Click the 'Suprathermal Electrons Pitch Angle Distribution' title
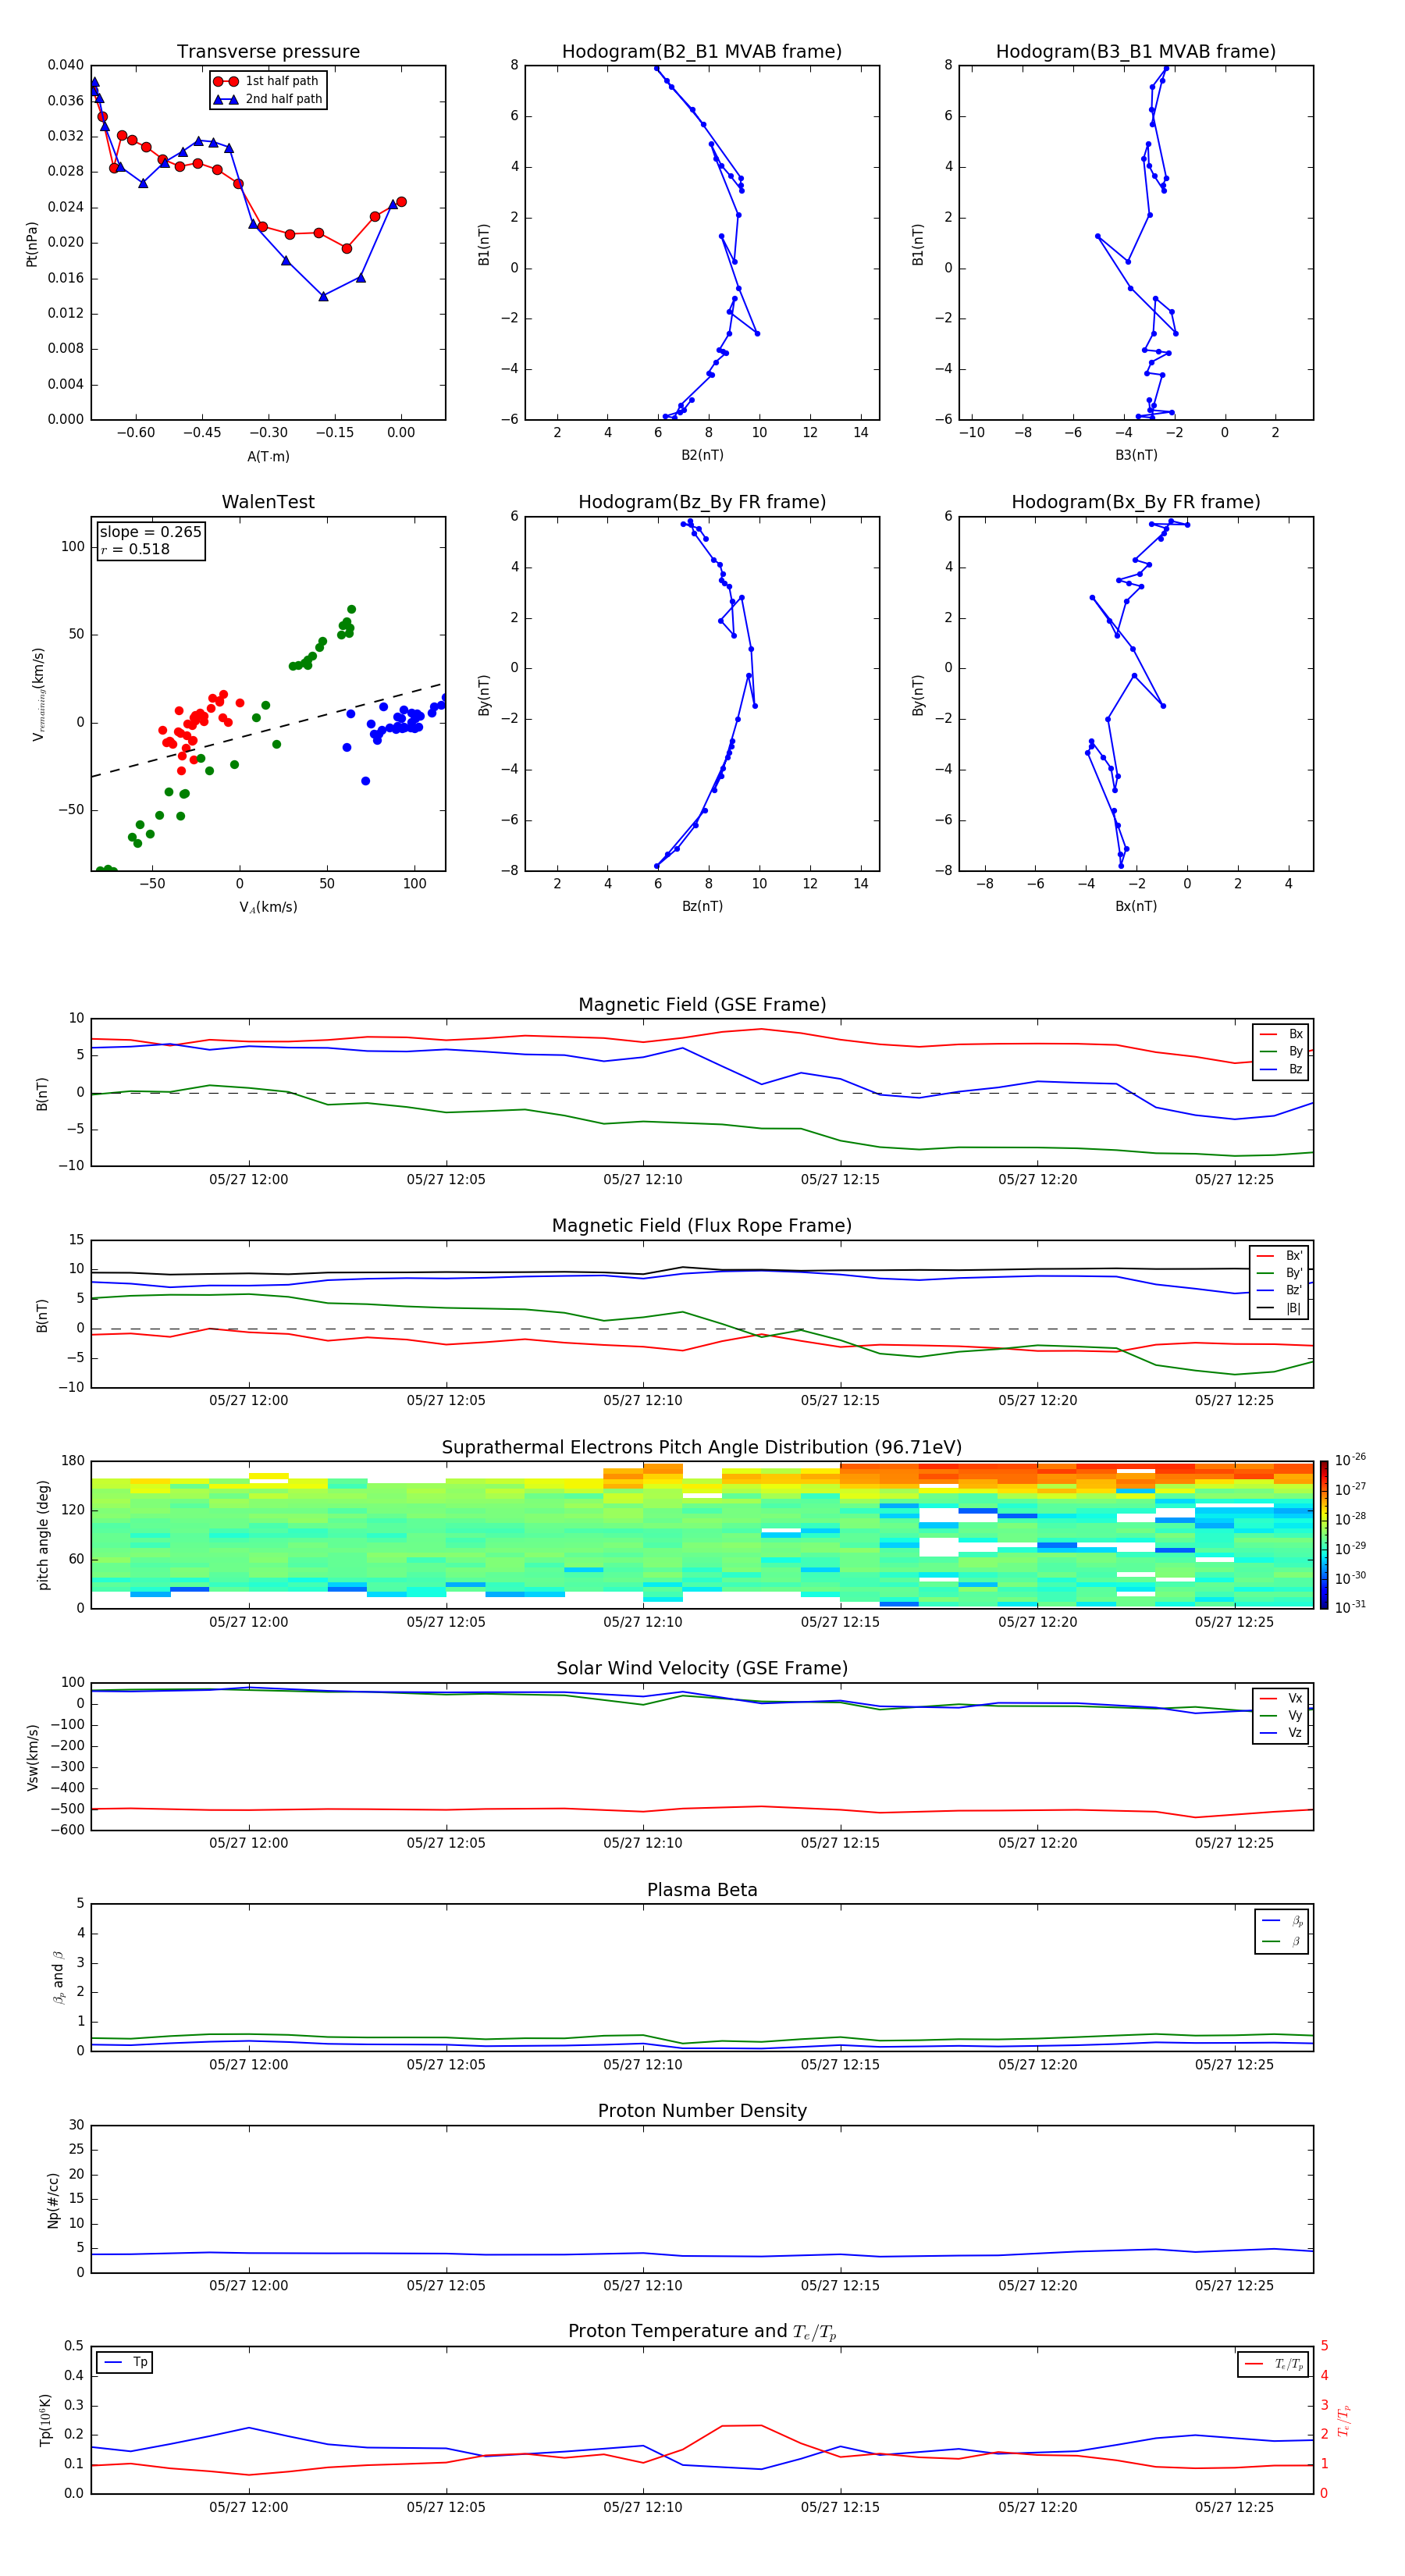Screen dimensions: 1405x2576 pyautogui.click(x=702, y=1447)
